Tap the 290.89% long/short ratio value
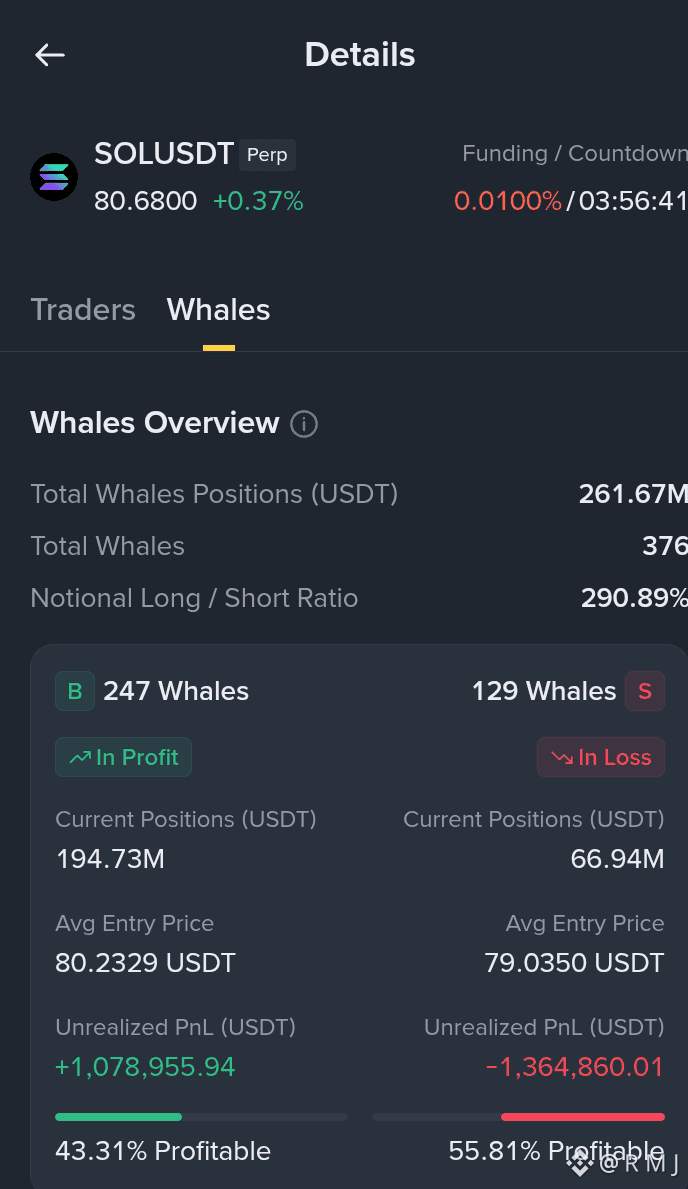The image size is (688, 1189). coord(634,598)
